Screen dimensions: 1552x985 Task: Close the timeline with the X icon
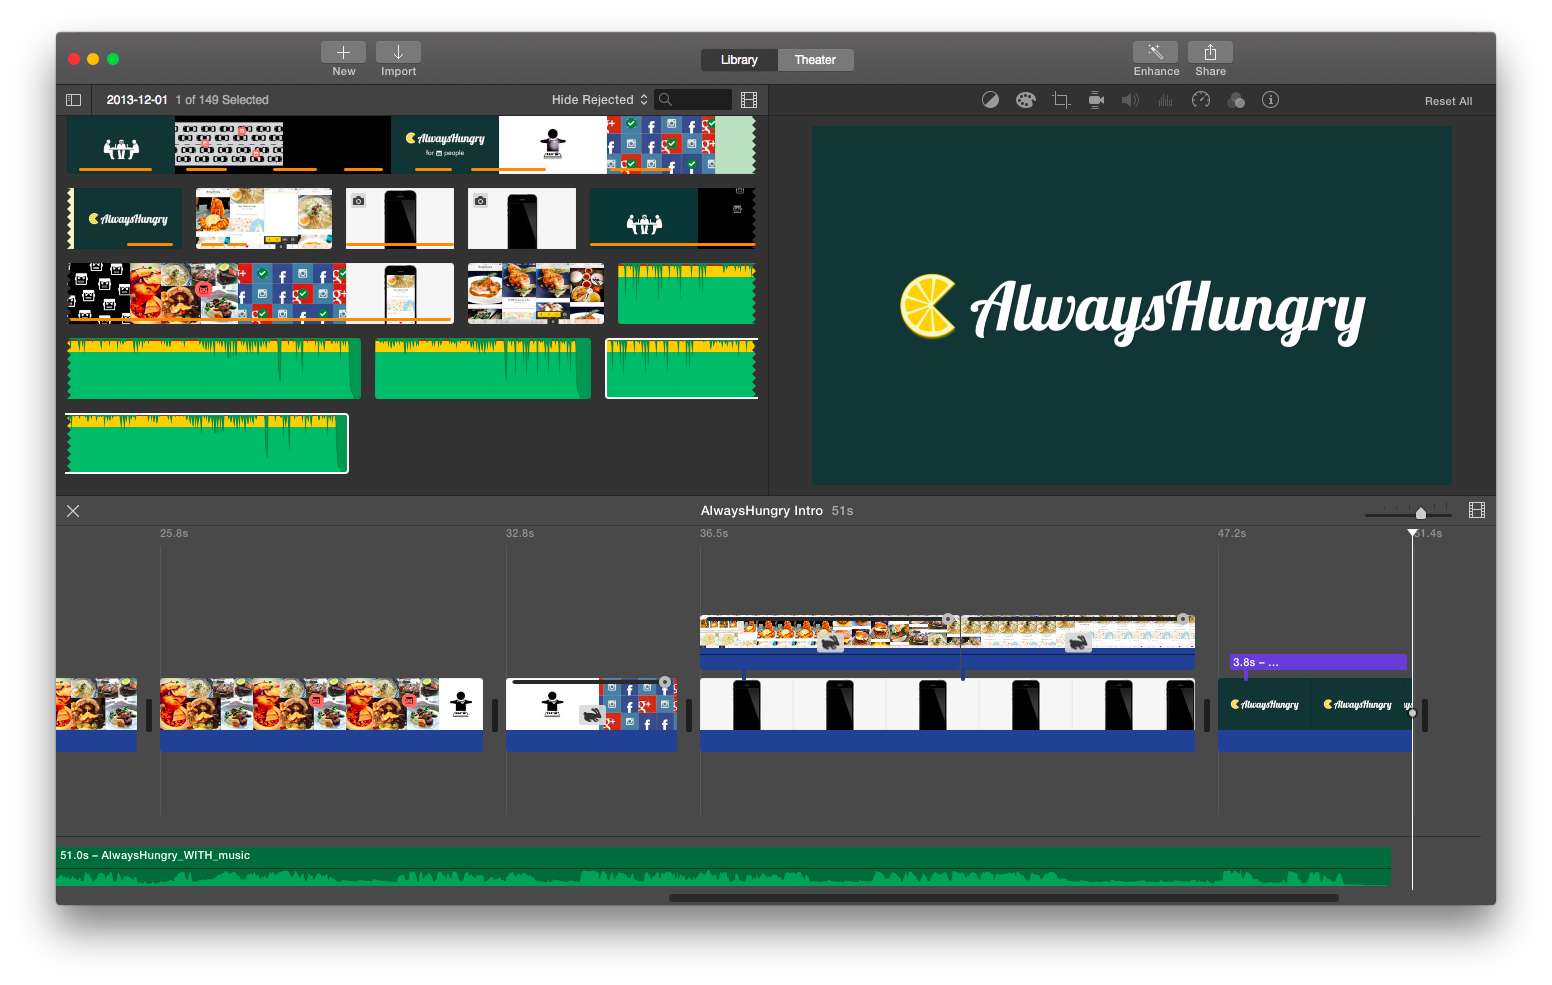click(73, 511)
